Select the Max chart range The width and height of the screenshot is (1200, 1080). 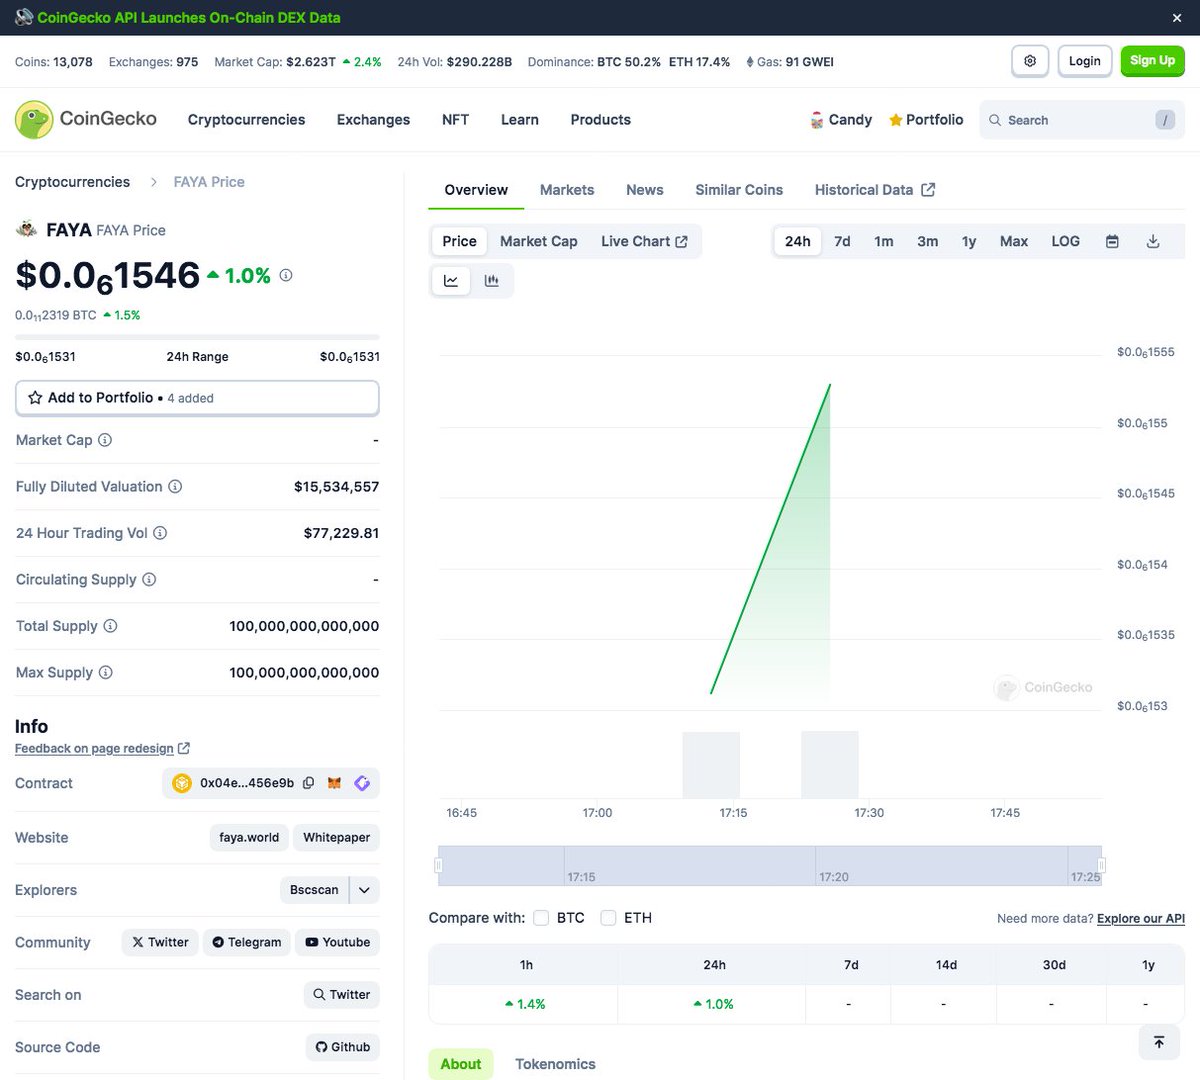pyautogui.click(x=1014, y=241)
